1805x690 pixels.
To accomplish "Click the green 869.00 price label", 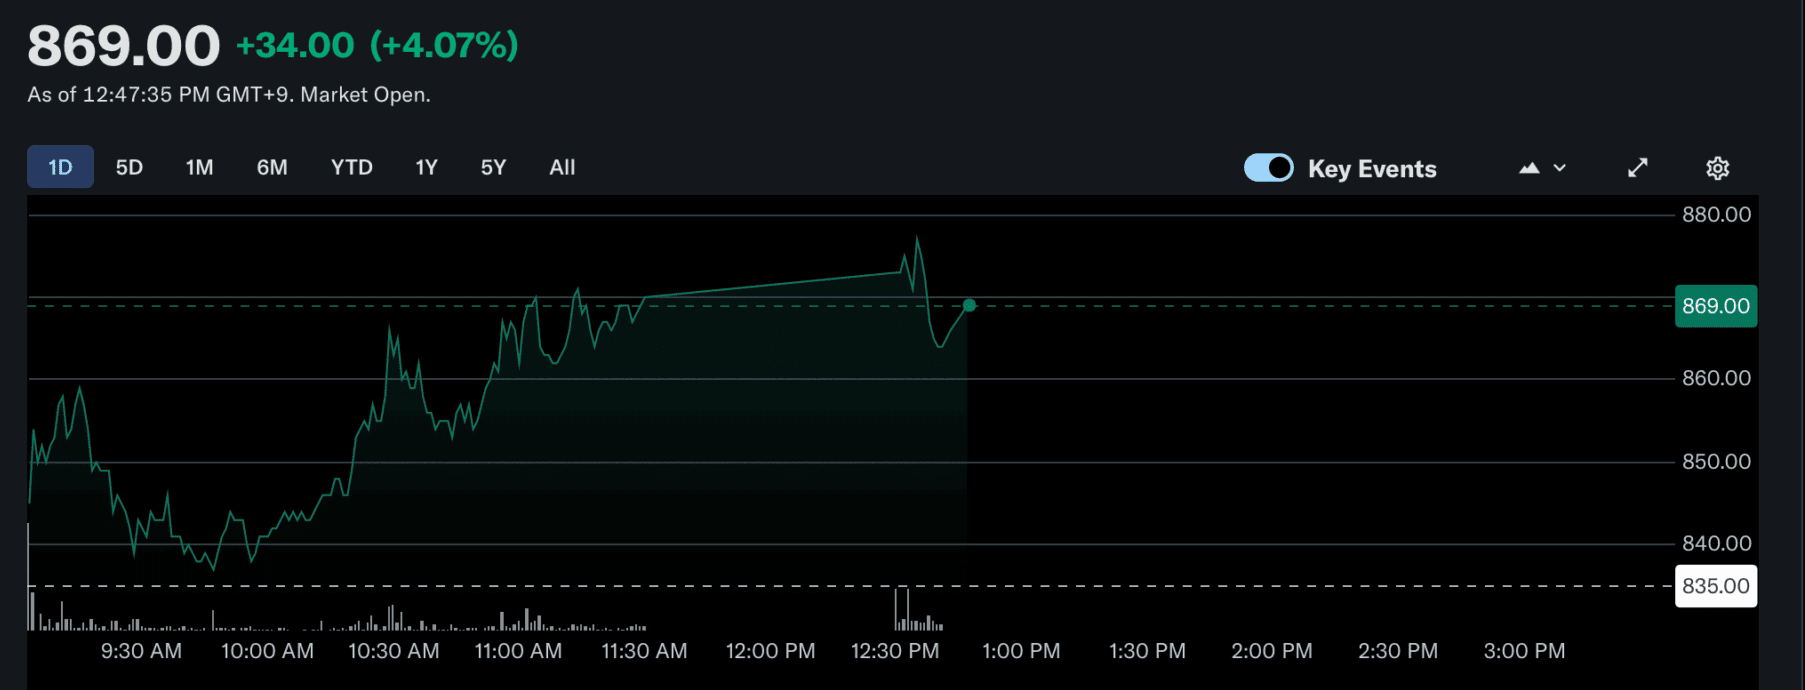I will (1716, 306).
